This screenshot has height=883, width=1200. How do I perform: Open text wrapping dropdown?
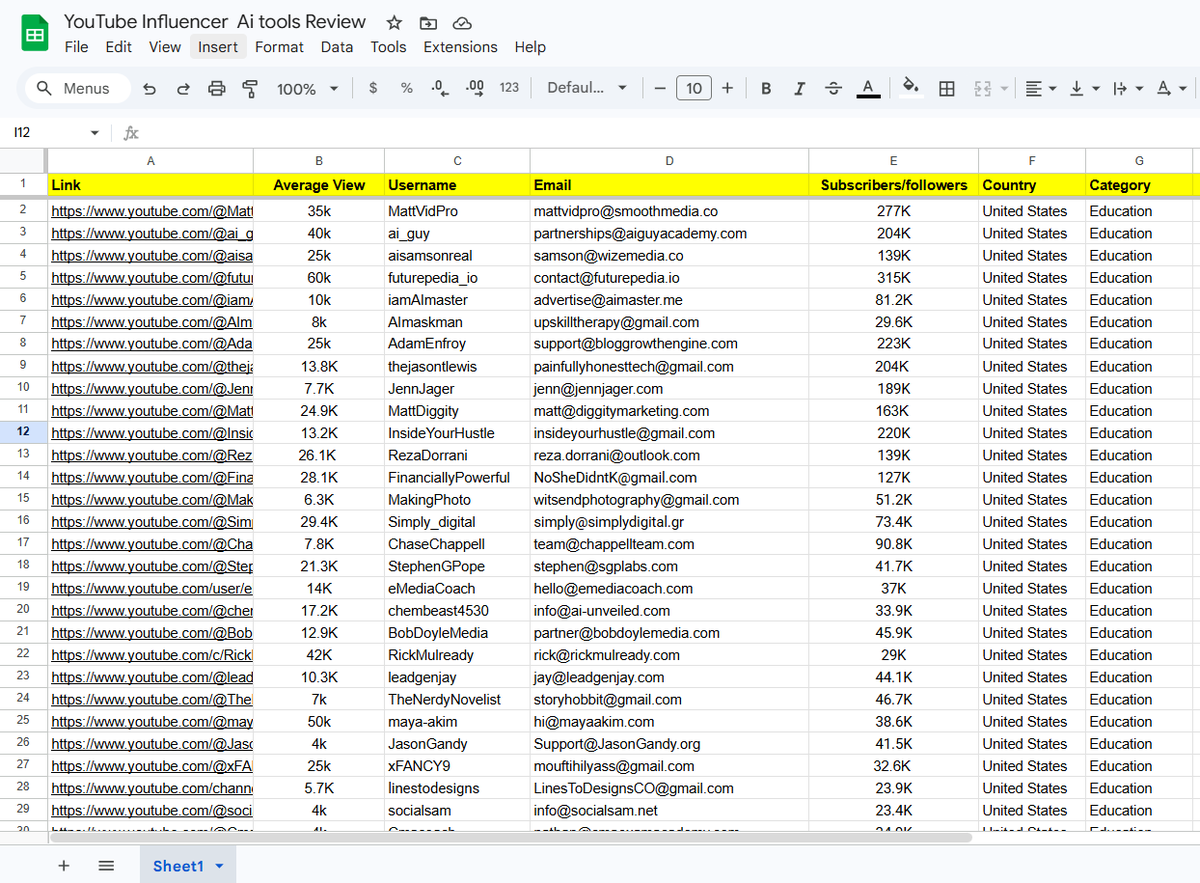[x=1127, y=88]
